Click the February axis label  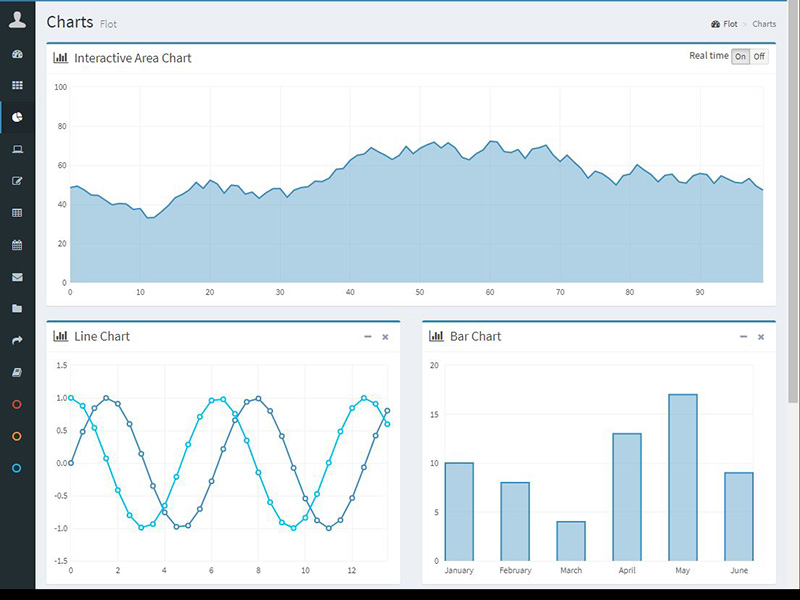[515, 570]
